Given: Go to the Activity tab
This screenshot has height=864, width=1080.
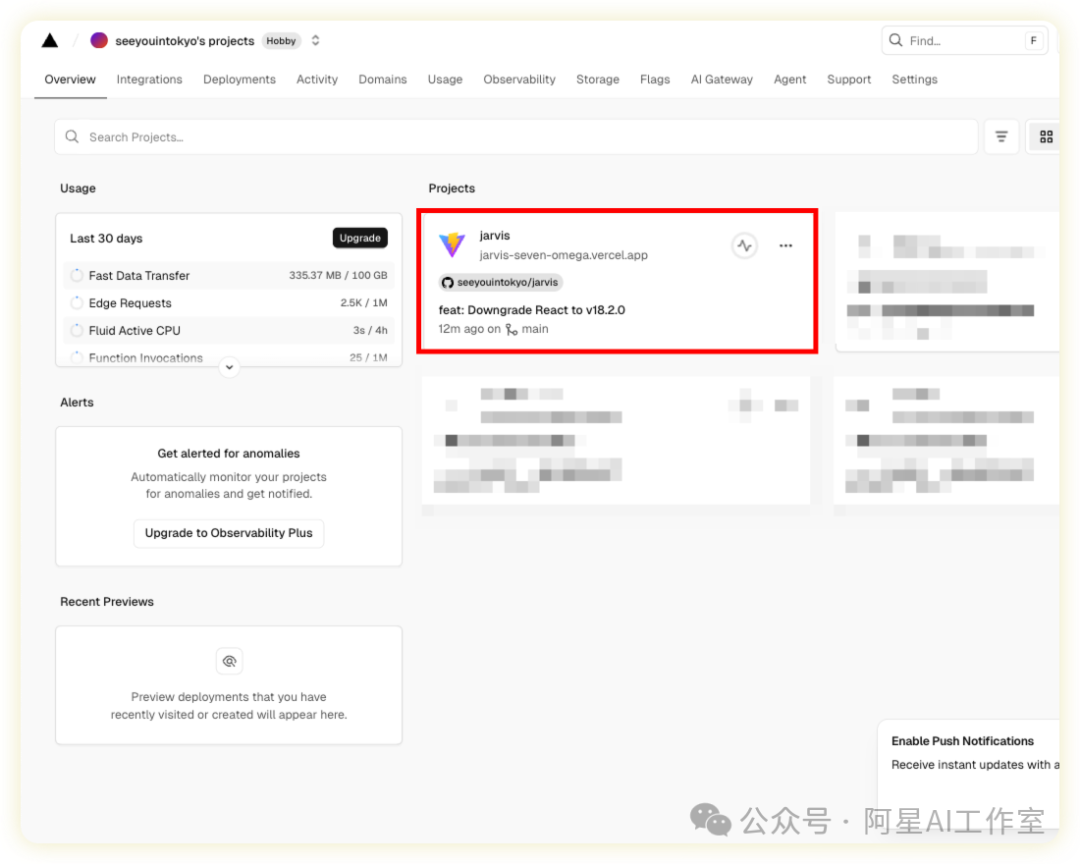Looking at the screenshot, I should pyautogui.click(x=317, y=79).
